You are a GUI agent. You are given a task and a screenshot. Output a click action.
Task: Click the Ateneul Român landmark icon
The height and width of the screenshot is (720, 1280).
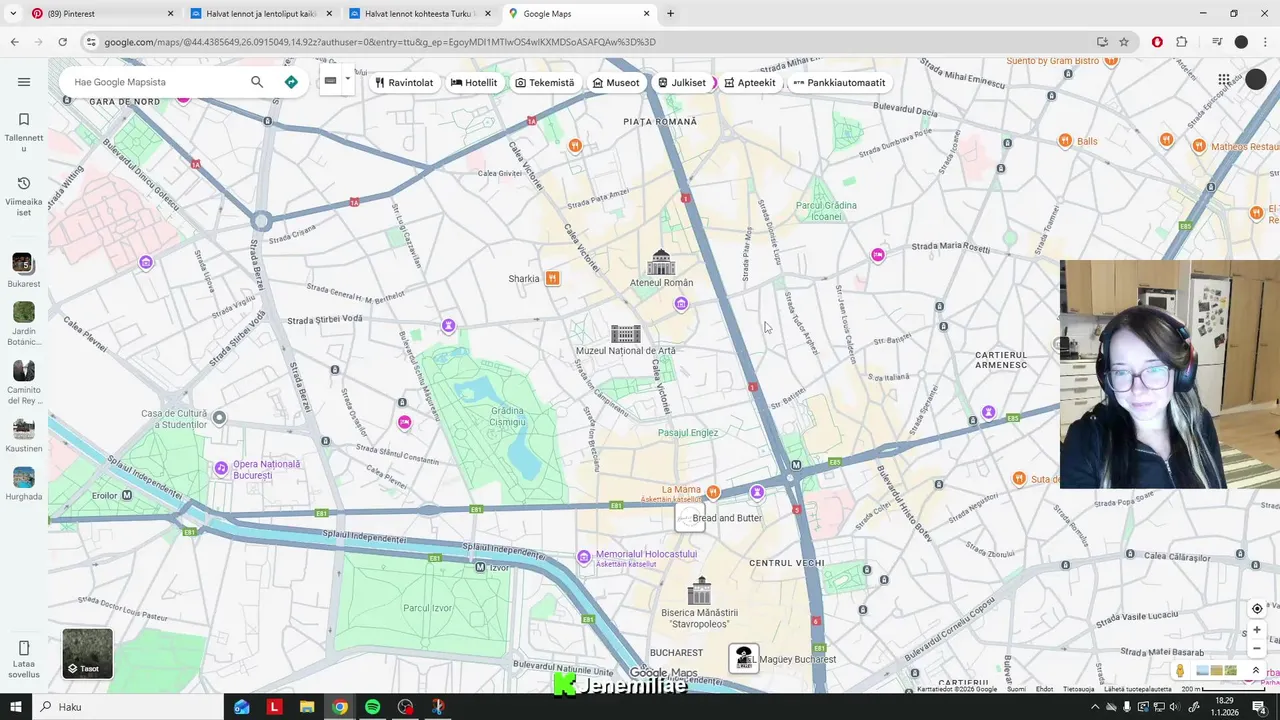pos(661,262)
